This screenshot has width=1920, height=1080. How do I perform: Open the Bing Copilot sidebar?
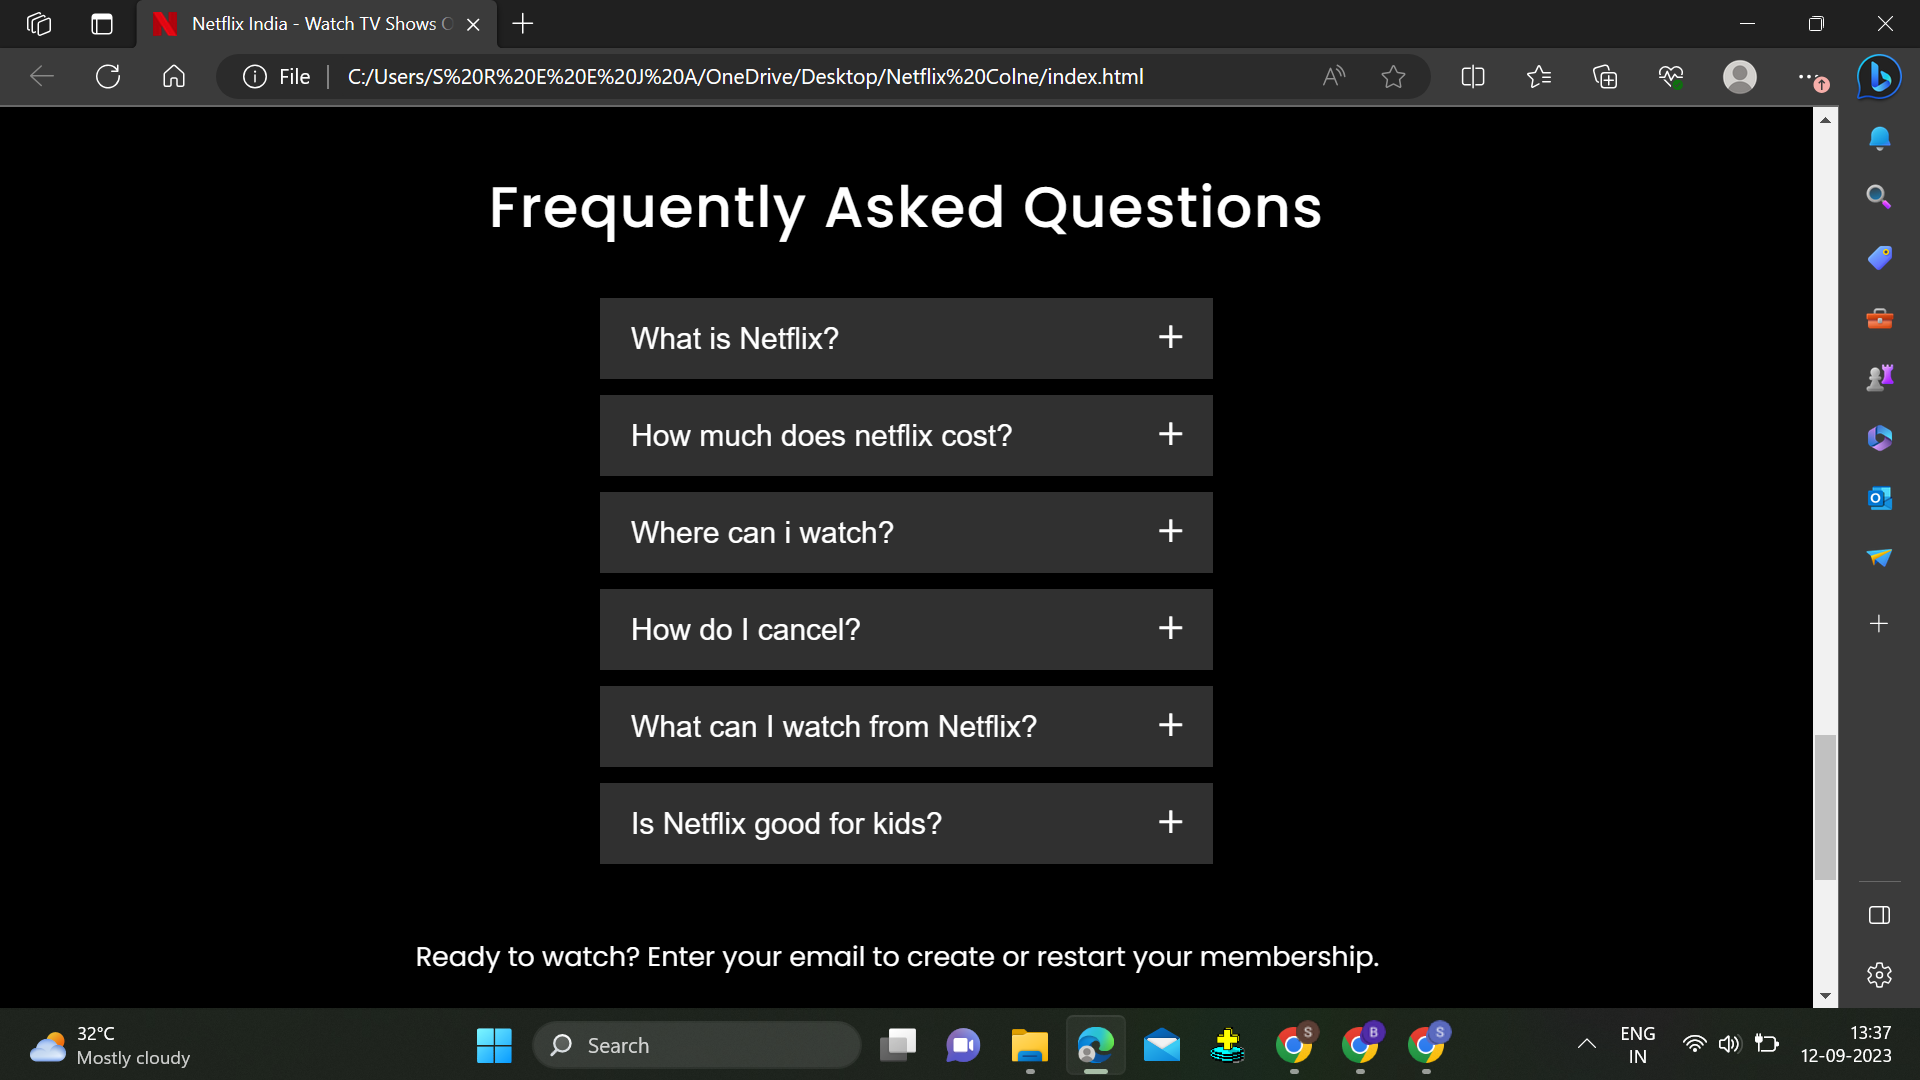pos(1878,76)
